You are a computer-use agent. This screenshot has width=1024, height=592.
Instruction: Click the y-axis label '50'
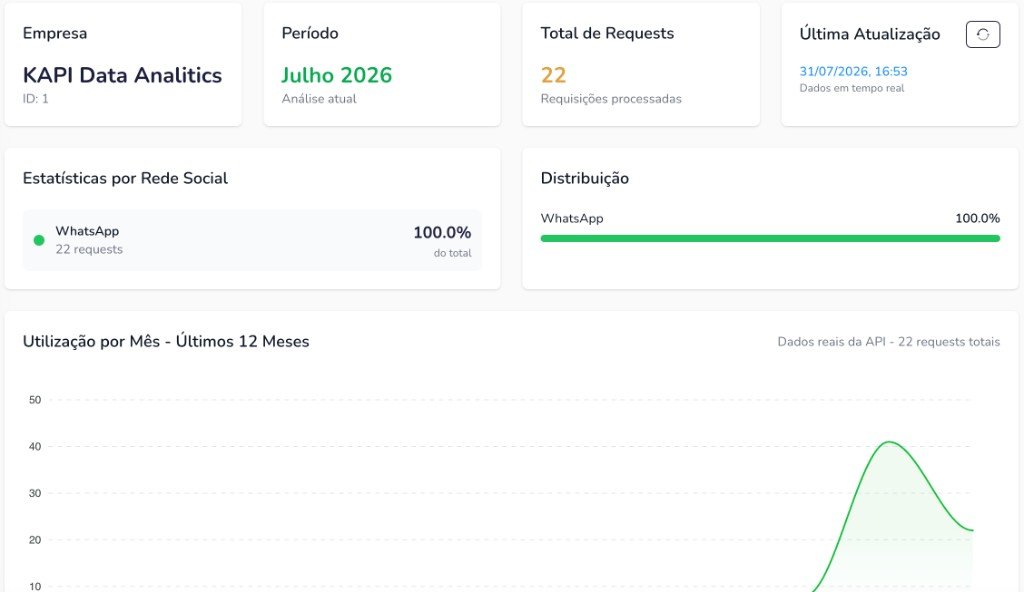tap(35, 400)
